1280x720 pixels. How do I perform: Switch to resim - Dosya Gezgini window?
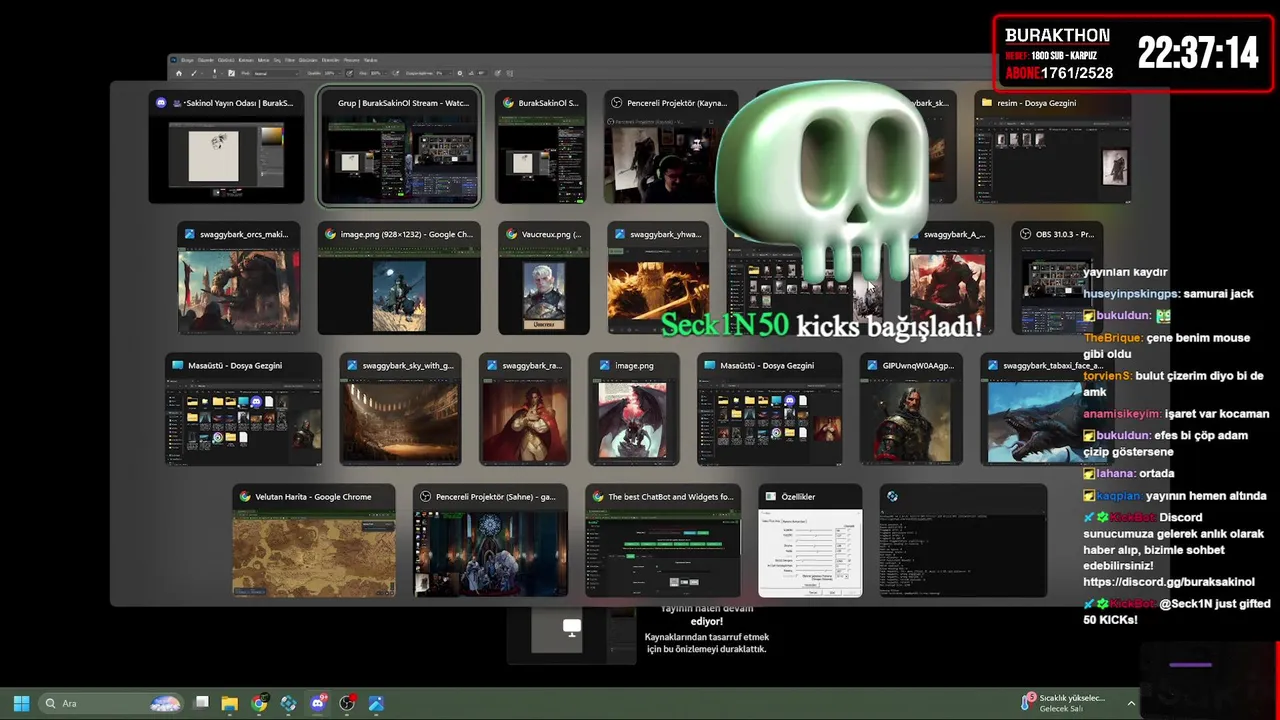click(1053, 147)
